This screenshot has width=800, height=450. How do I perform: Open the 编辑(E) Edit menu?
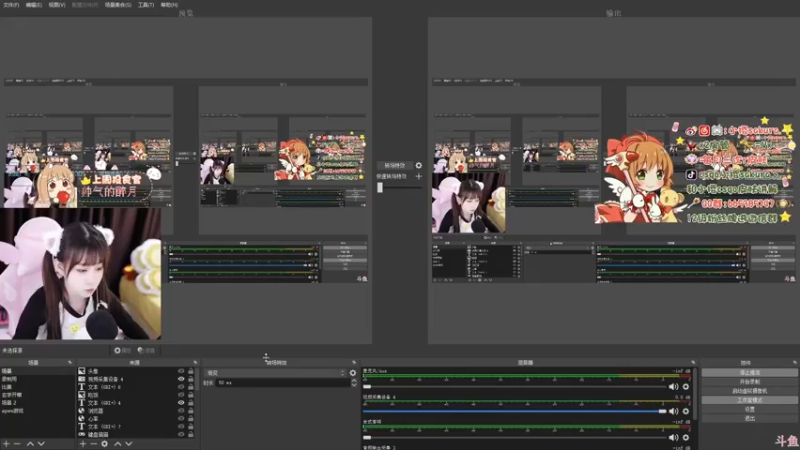pos(34,5)
